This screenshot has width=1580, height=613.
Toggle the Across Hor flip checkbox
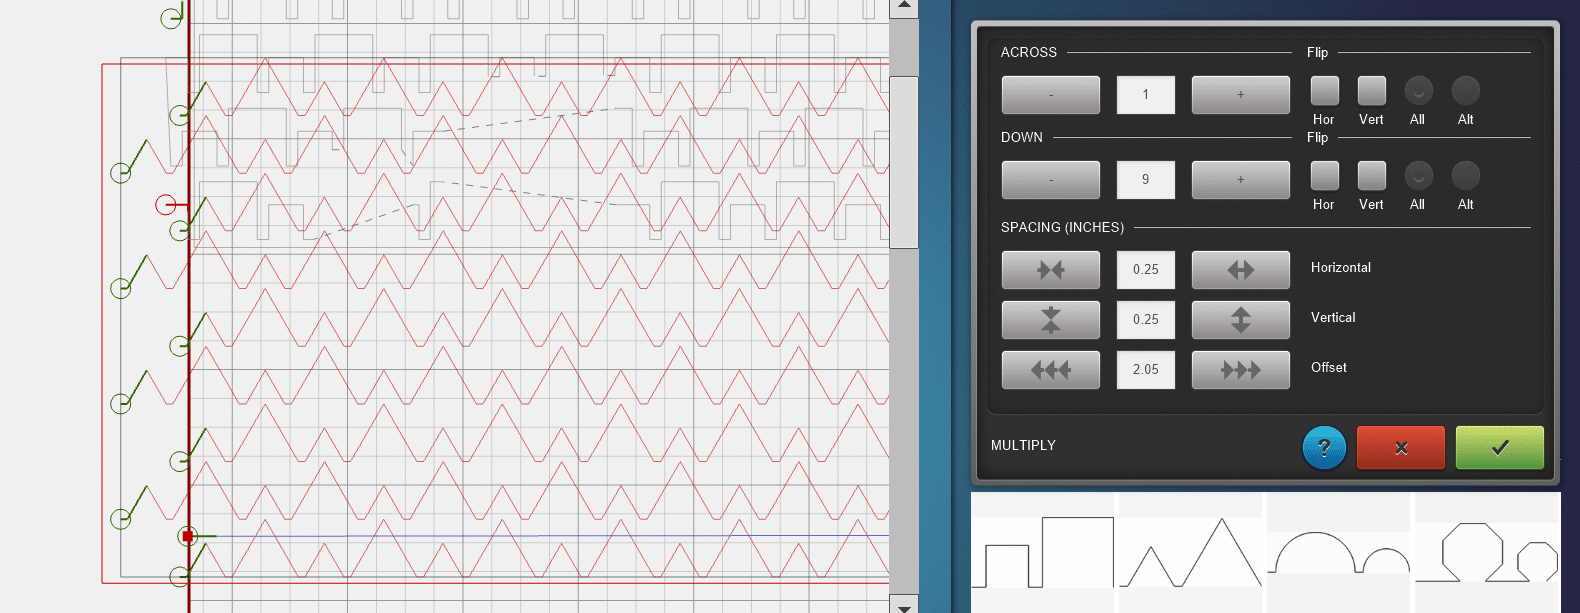tap(1324, 91)
